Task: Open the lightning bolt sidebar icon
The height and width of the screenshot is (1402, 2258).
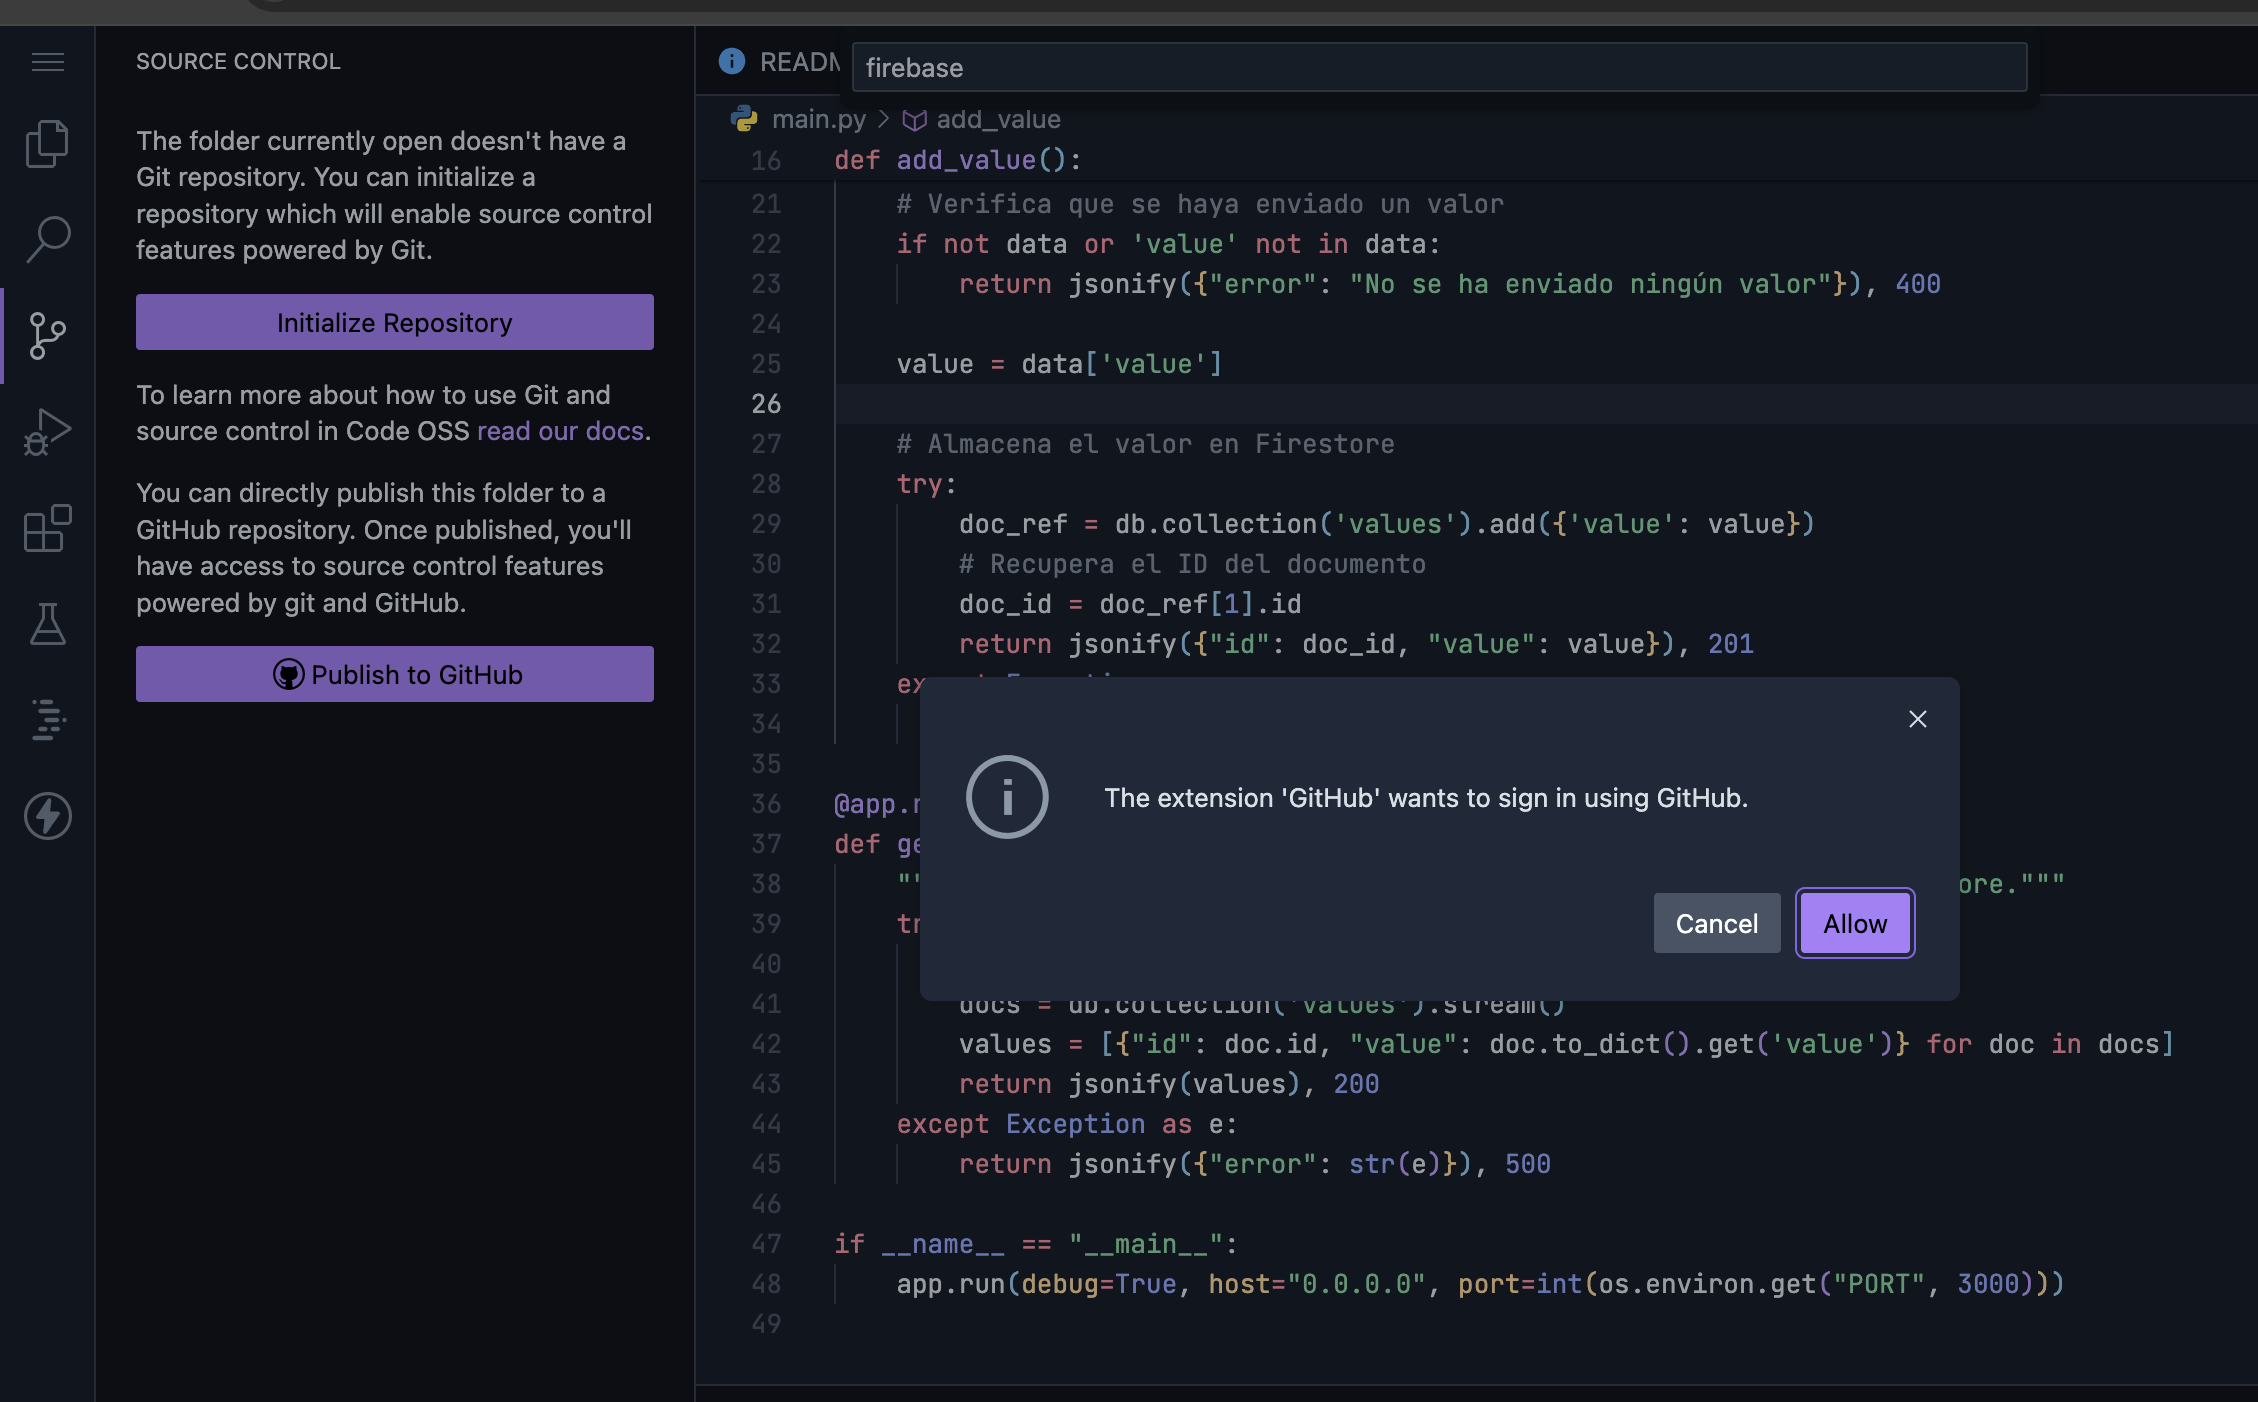Action: coord(47,816)
